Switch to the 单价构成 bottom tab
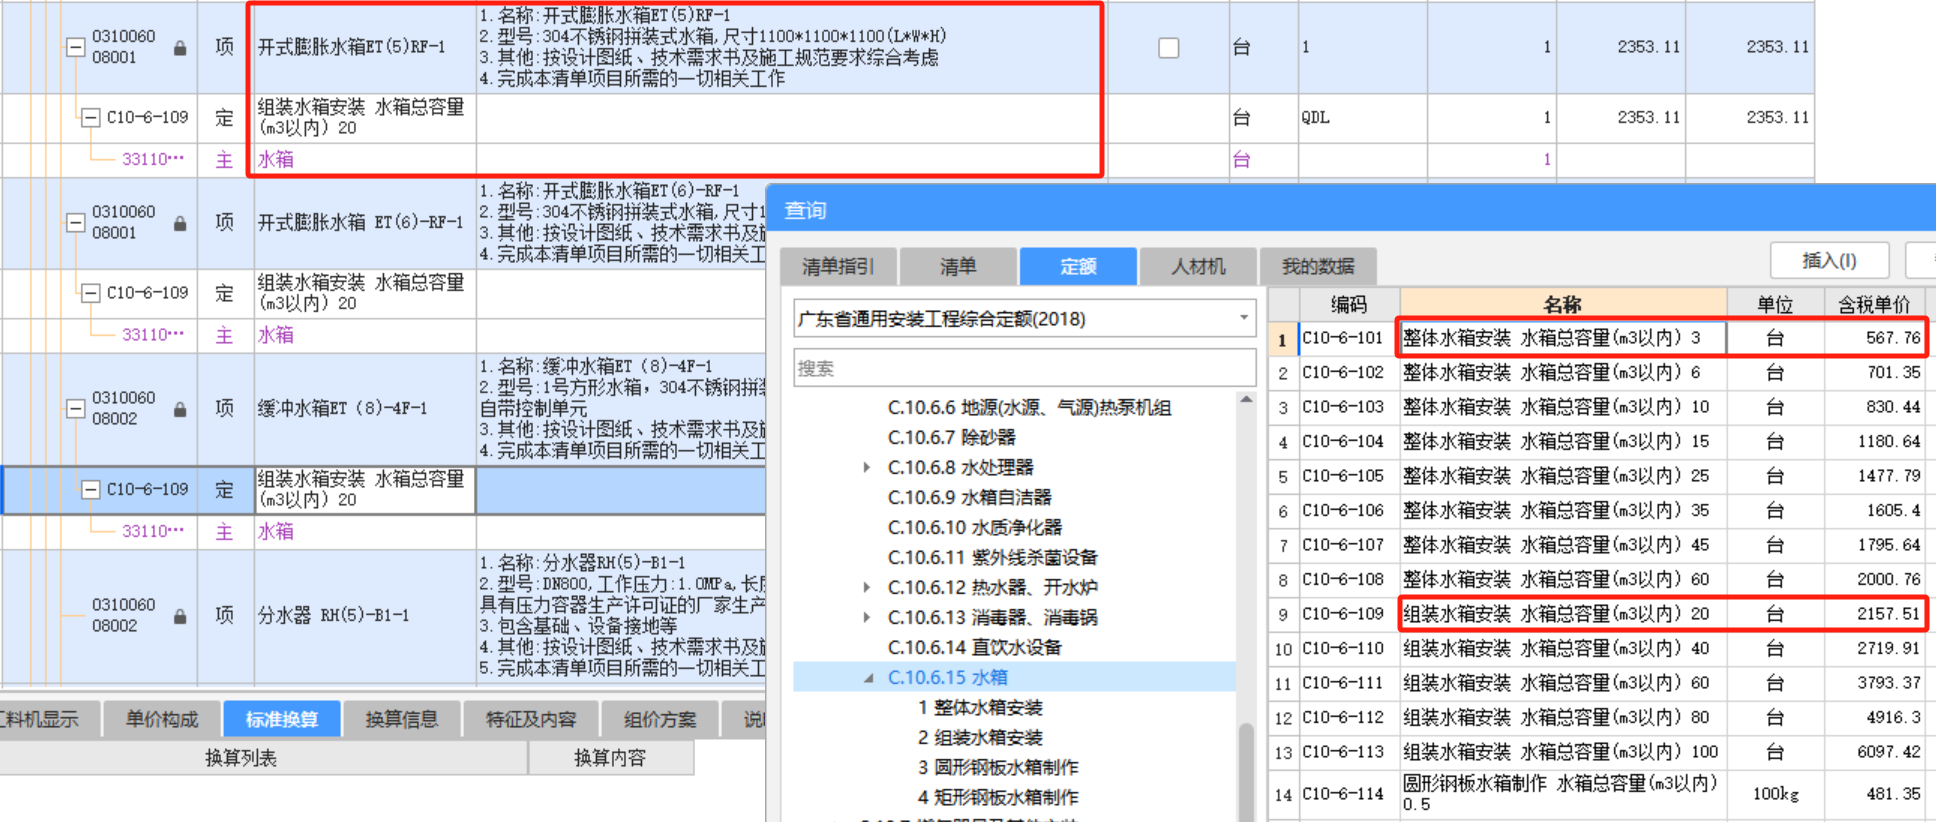Viewport: 1936px width, 822px height. 162,719
